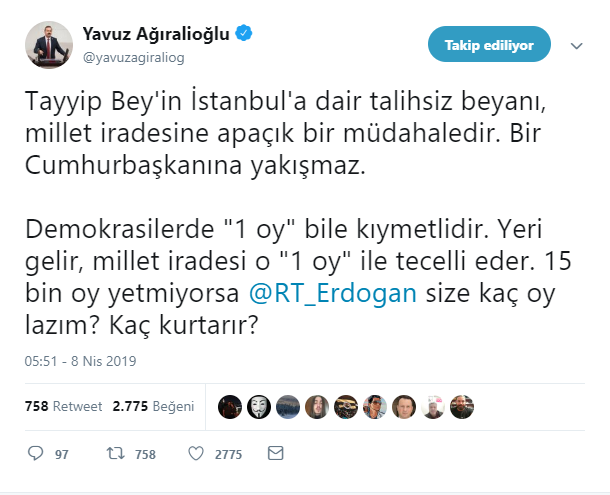This screenshot has width=610, height=495.
Task: Click the blue verified badge
Action: click(244, 33)
